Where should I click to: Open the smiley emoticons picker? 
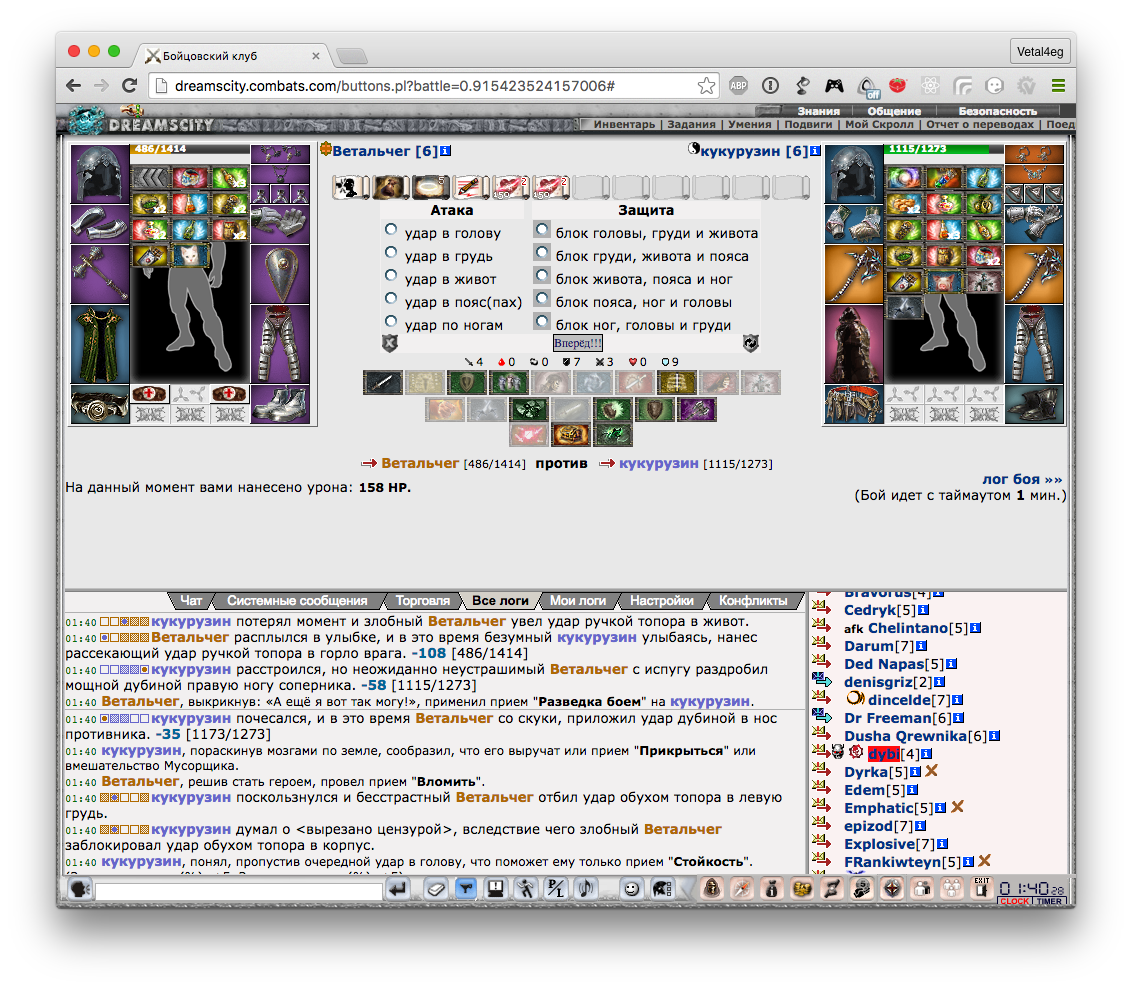pos(632,889)
